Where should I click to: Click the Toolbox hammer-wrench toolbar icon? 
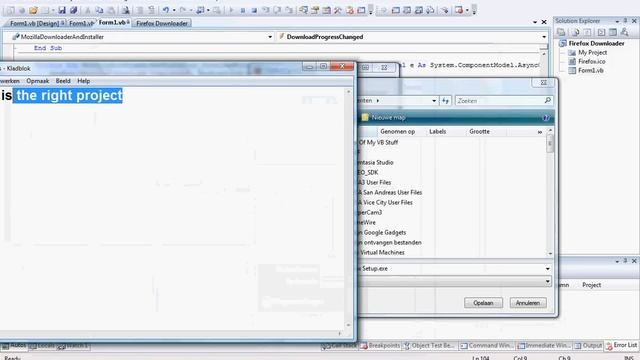[338, 10]
